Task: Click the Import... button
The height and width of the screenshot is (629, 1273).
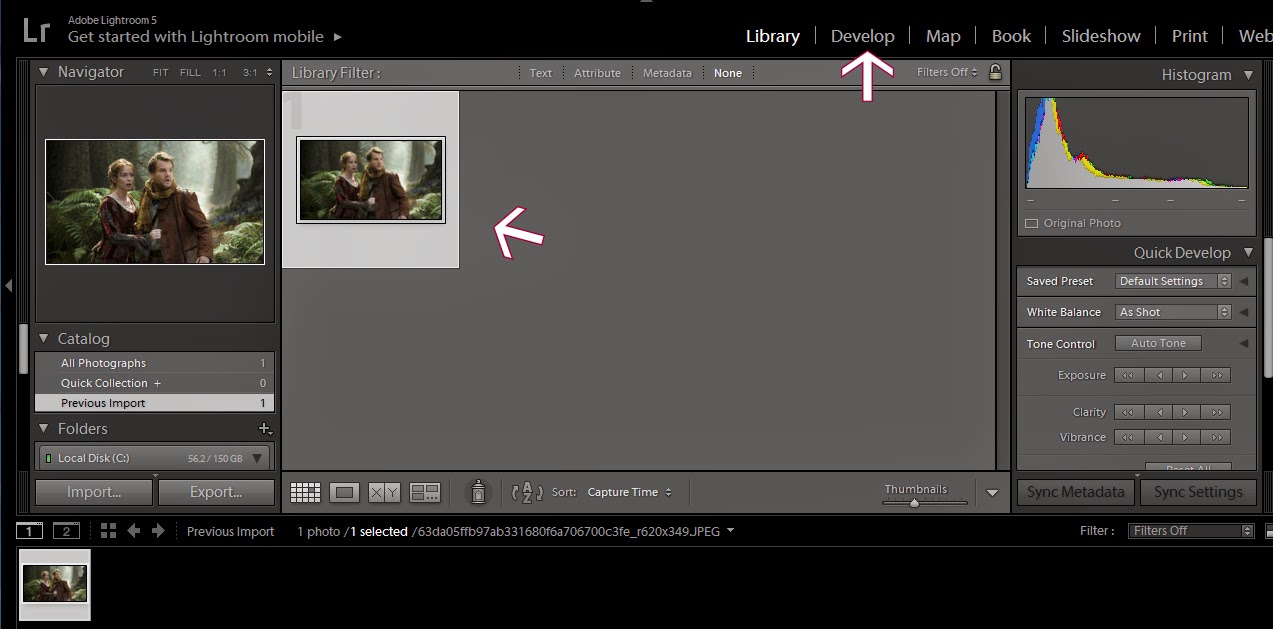Action: pos(94,492)
